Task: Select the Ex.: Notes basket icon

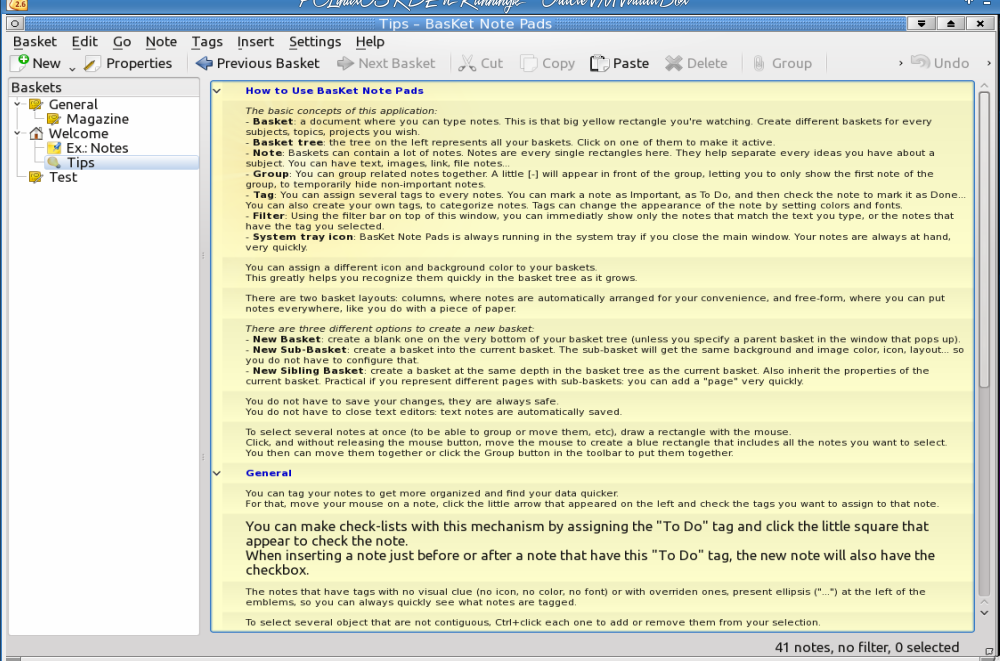Action: [54, 148]
